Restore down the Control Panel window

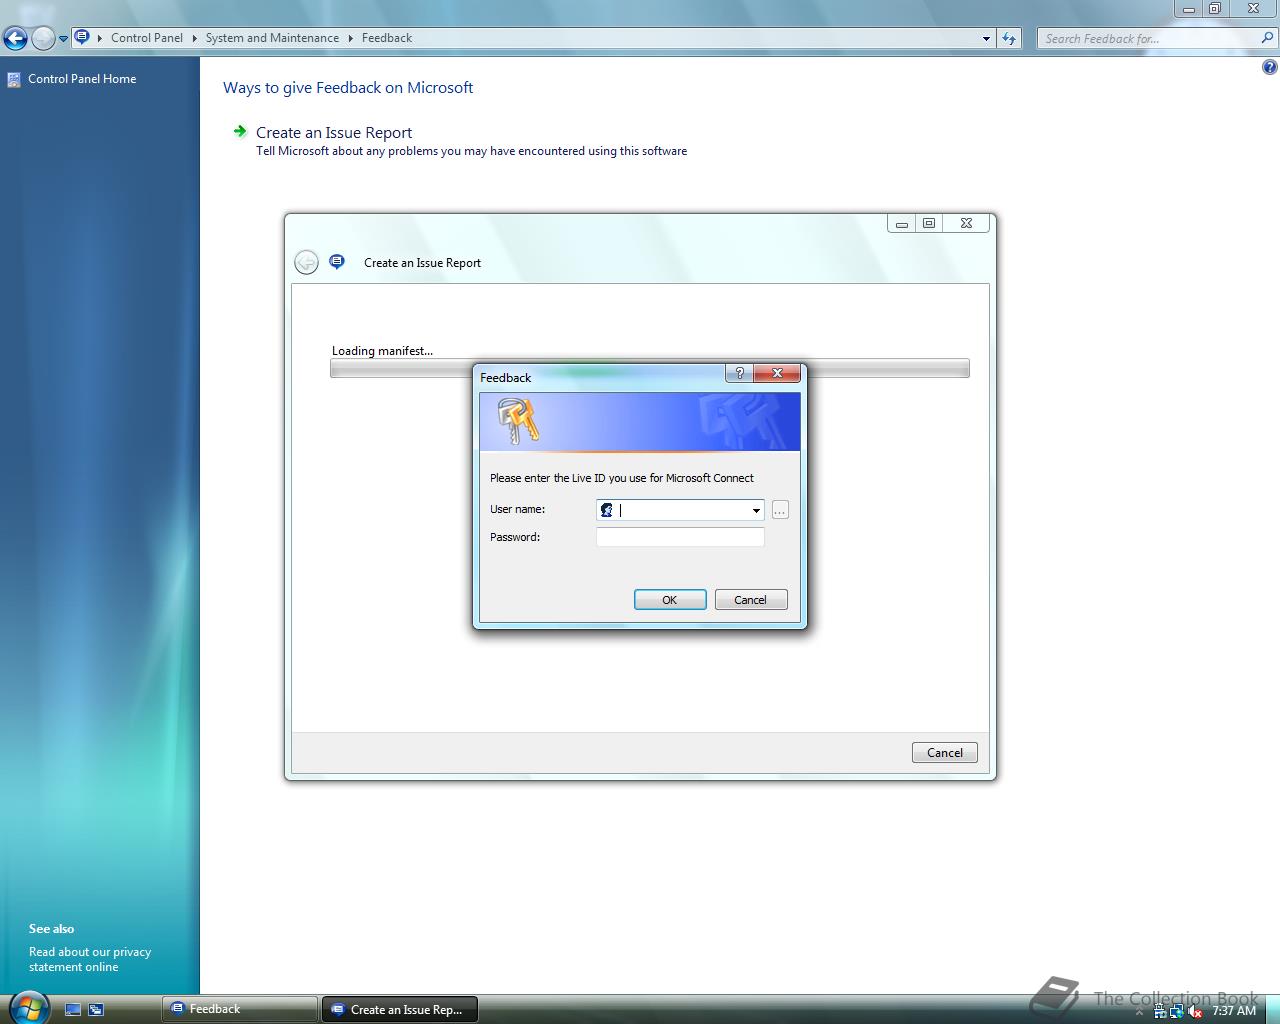[1215, 8]
